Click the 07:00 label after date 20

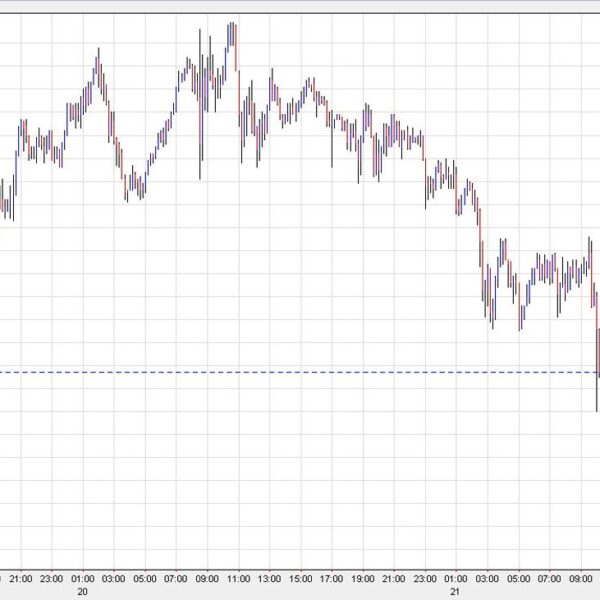coord(176,579)
